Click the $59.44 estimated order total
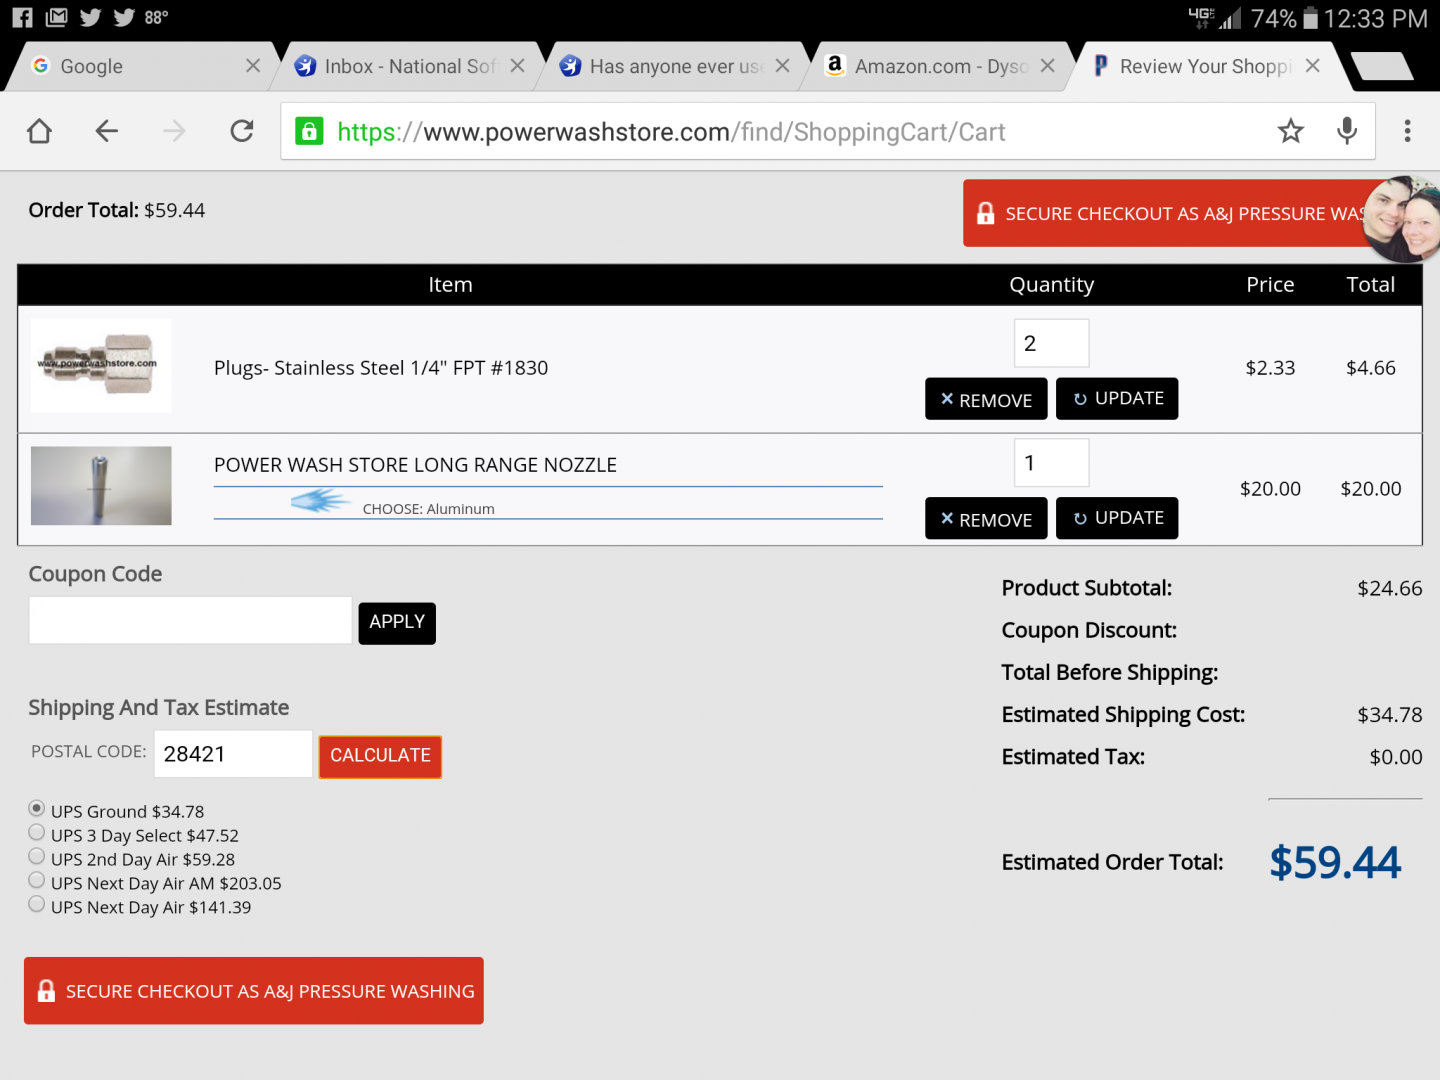The width and height of the screenshot is (1440, 1080). click(x=1335, y=862)
